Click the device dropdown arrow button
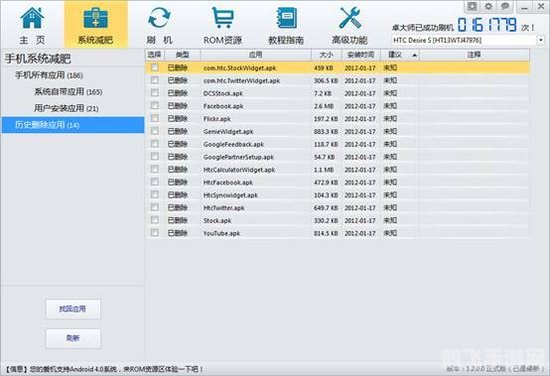 (541, 40)
